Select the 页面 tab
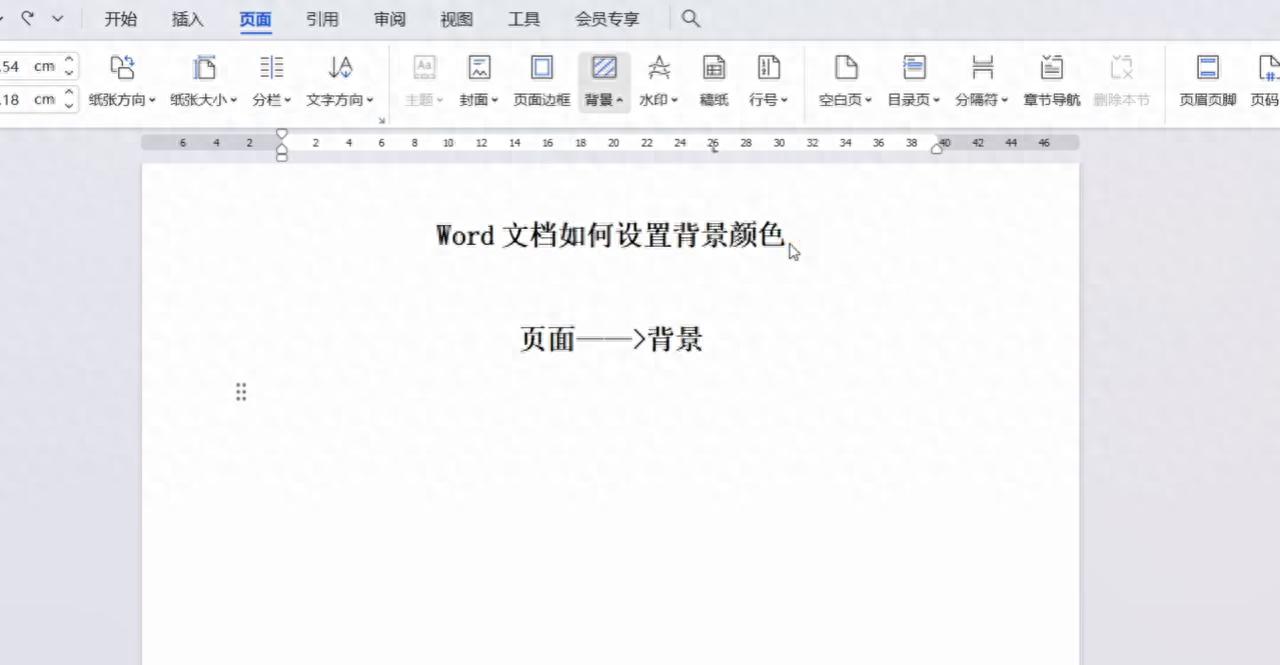The width and height of the screenshot is (1280, 665). click(256, 19)
